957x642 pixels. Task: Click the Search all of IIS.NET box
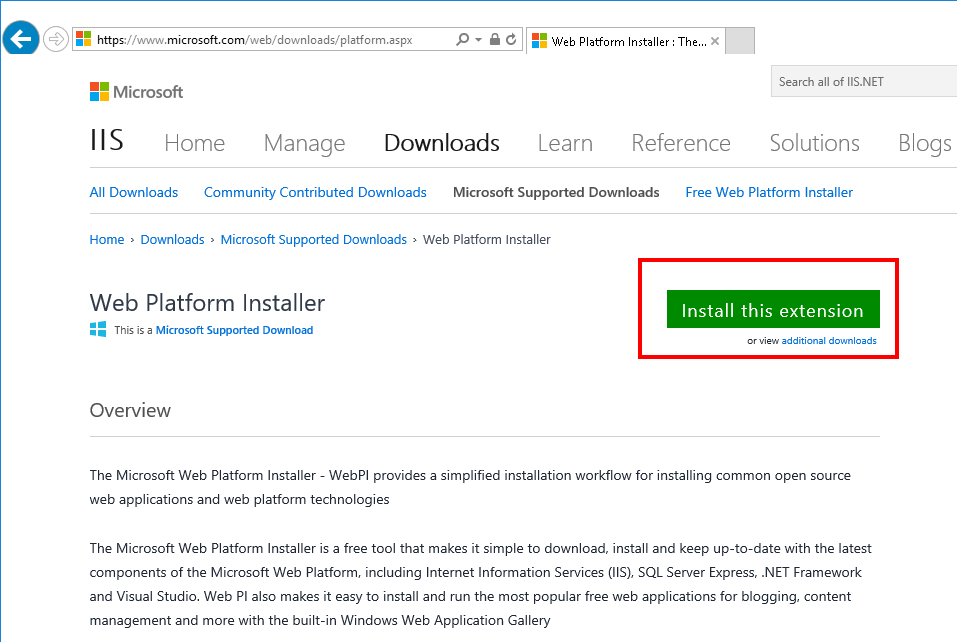864,82
